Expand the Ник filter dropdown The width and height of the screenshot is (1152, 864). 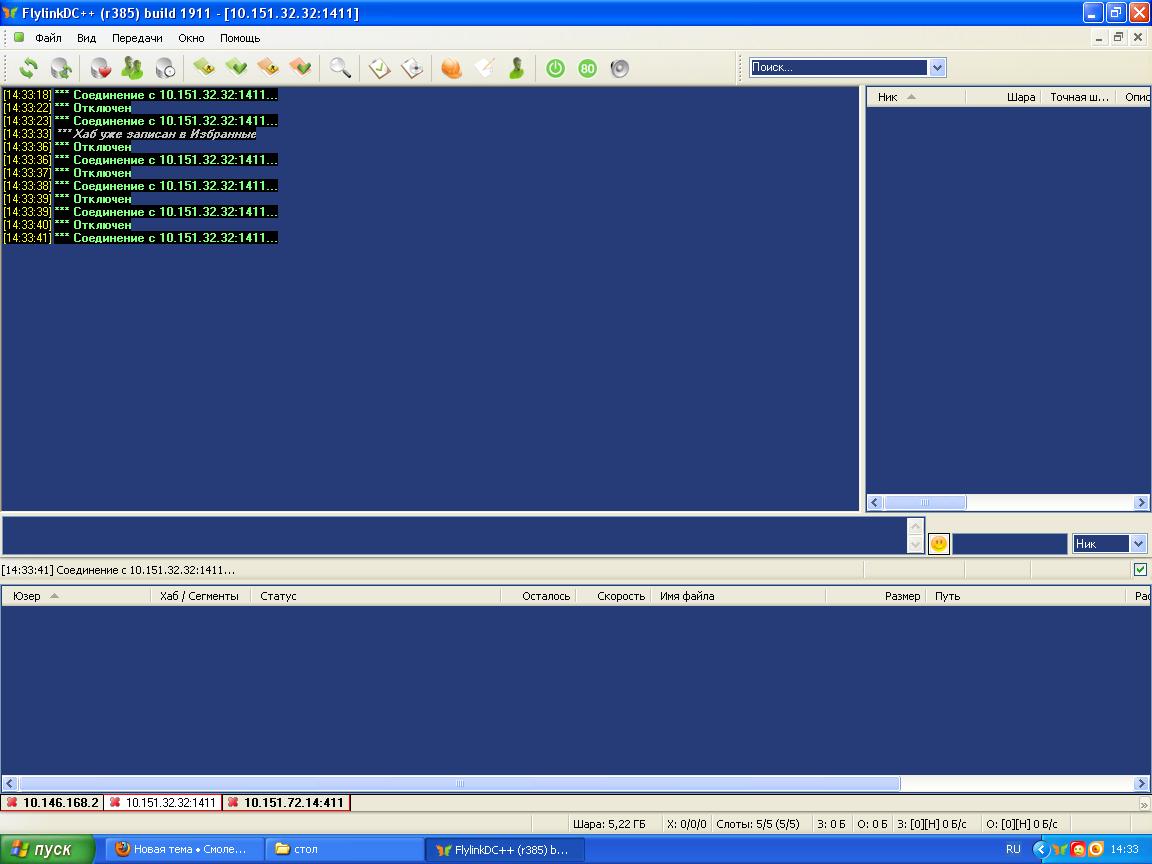(1138, 544)
